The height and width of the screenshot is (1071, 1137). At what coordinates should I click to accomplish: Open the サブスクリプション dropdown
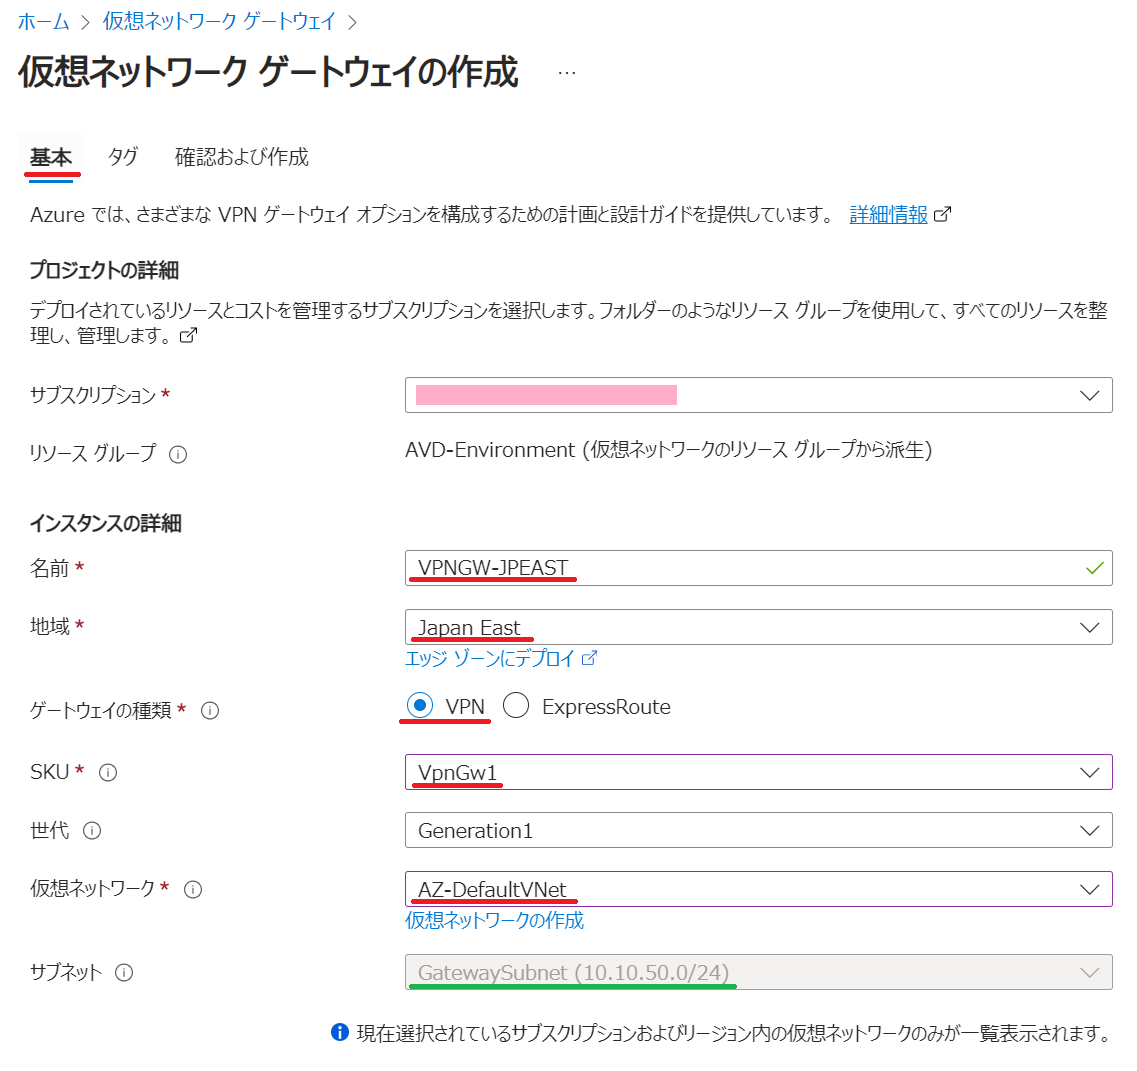click(x=758, y=395)
